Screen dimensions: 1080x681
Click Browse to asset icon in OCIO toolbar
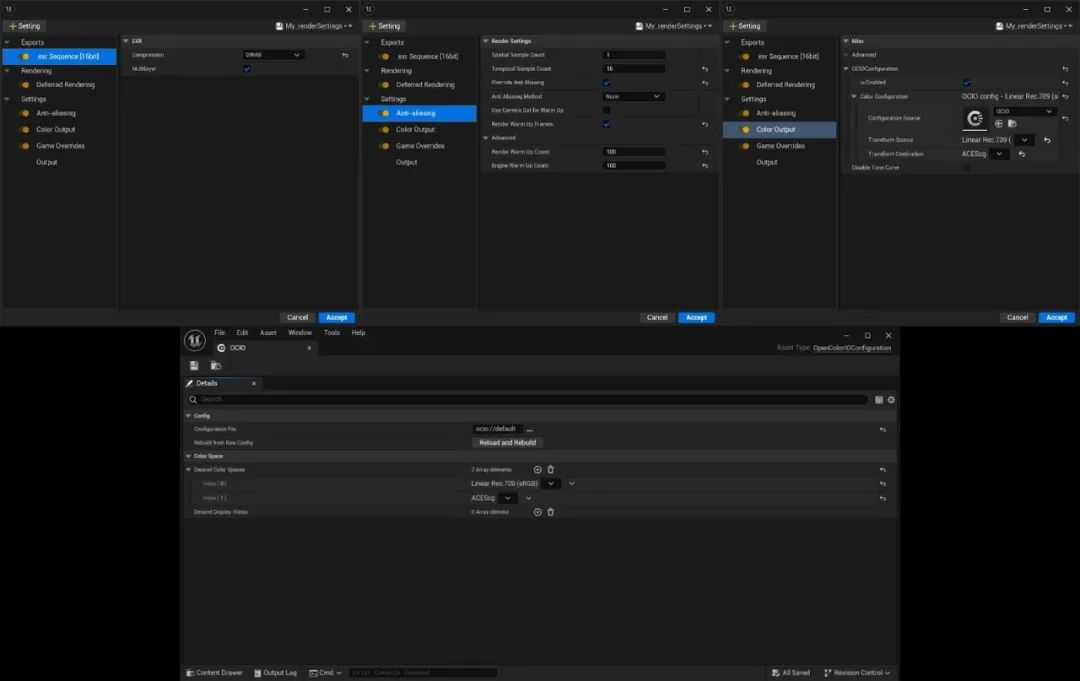click(x=216, y=366)
